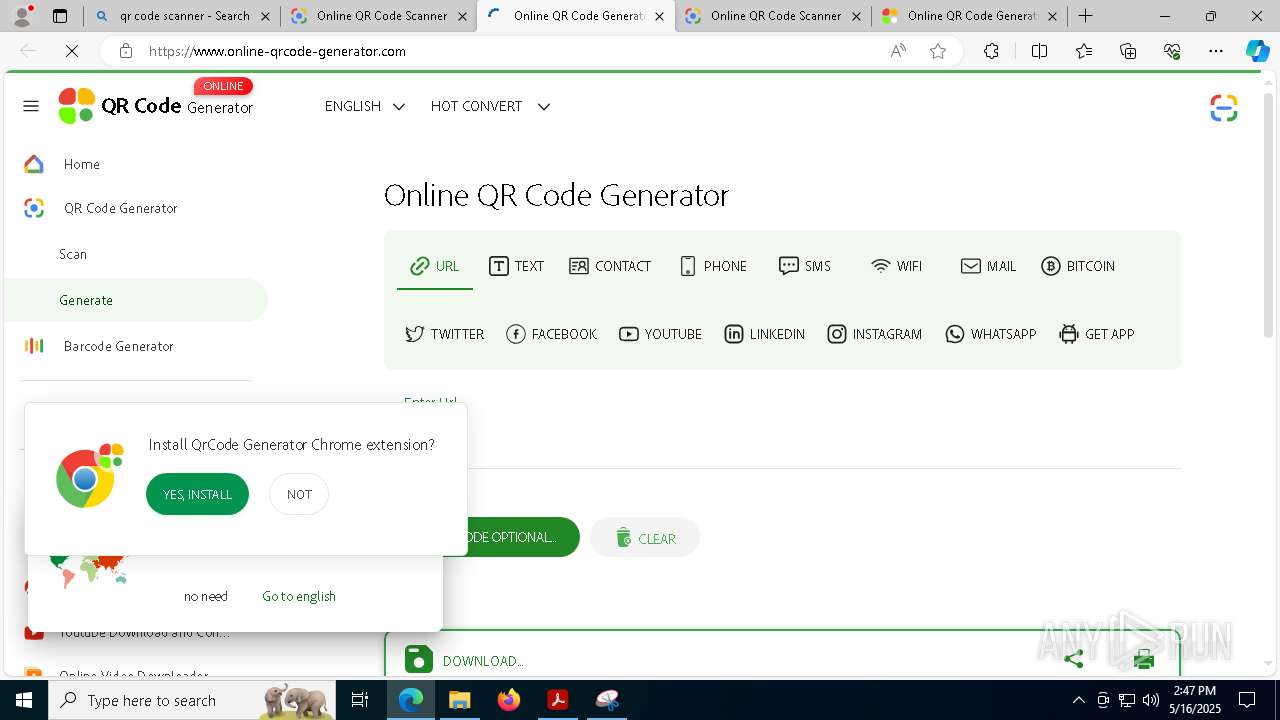
Task: Open the Collections icon
Action: coord(1128,51)
